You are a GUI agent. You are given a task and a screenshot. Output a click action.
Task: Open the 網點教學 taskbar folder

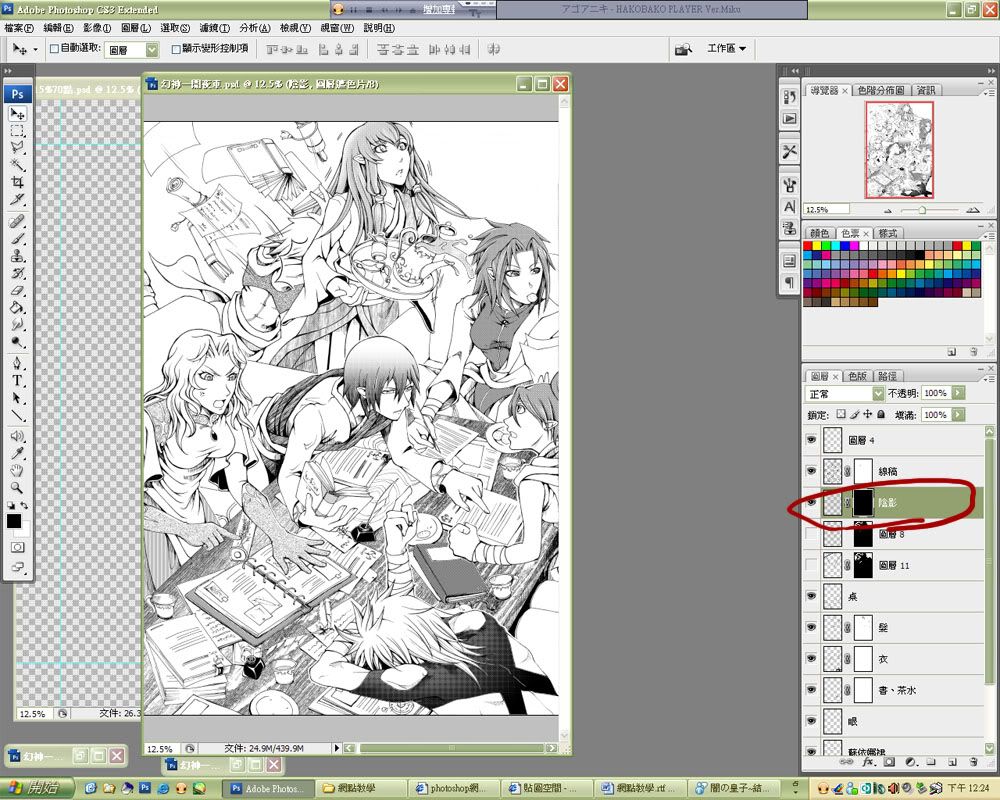click(x=360, y=789)
